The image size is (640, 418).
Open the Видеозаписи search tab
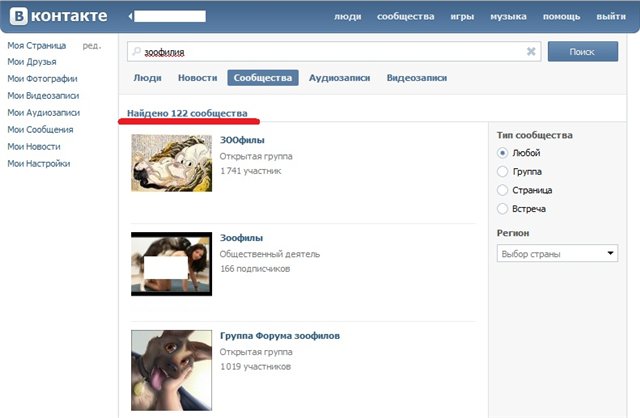coord(416,78)
